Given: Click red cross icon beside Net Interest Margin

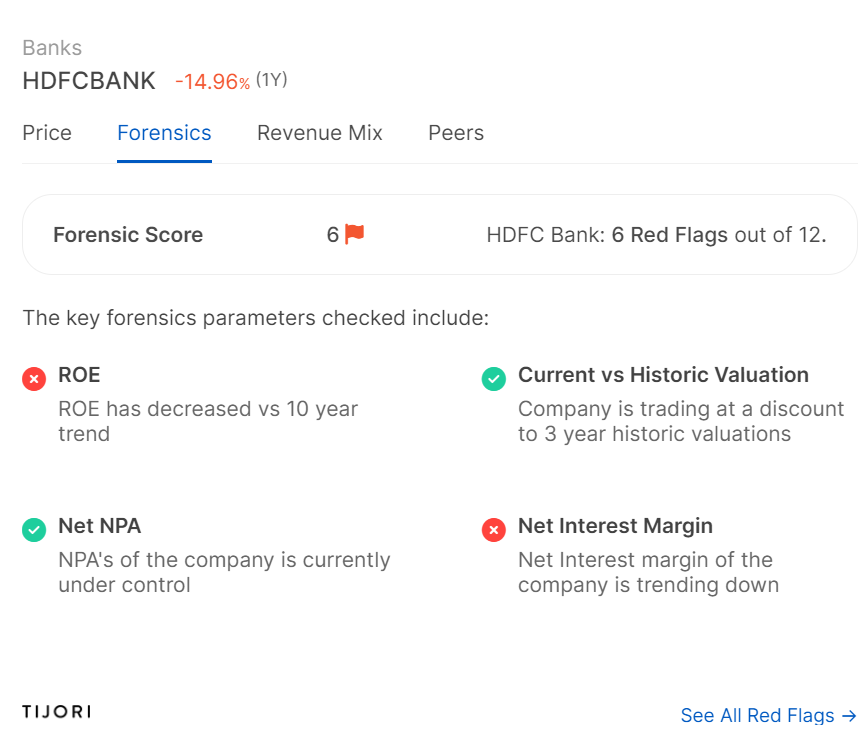Looking at the screenshot, I should 494,530.
